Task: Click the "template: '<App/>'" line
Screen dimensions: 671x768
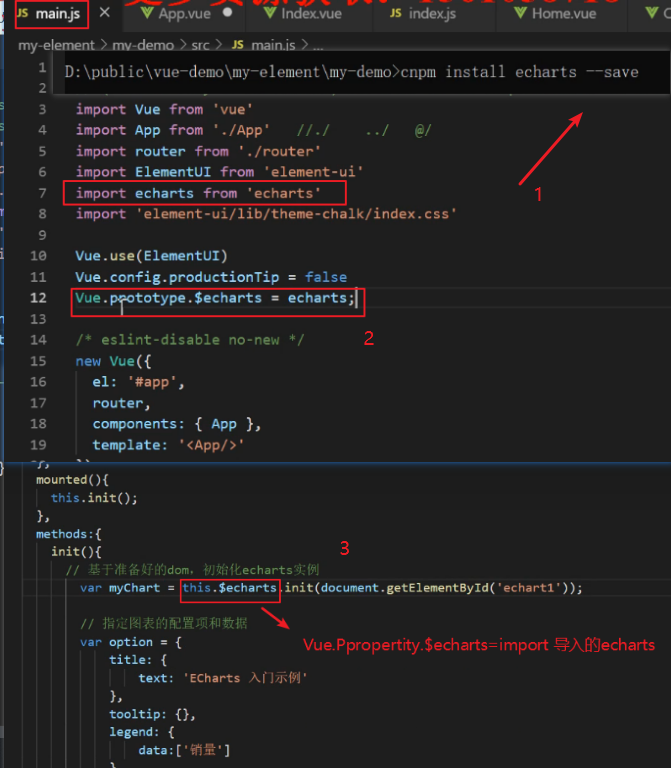Action: (x=168, y=445)
